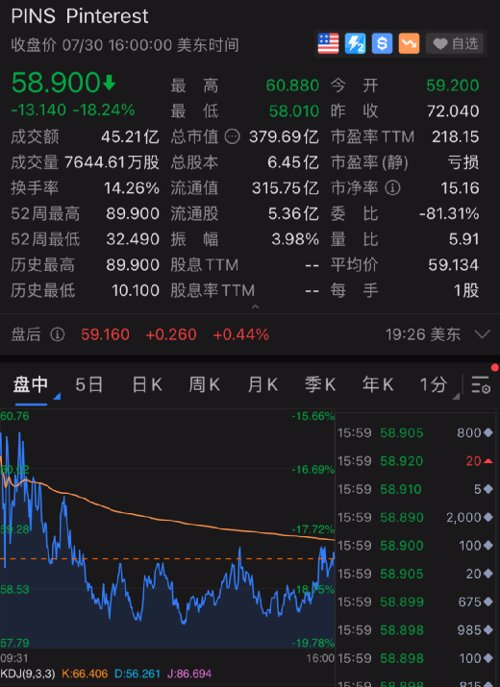Screen dimensions: 500x687
Task: Open the 季K chart tab
Action: [320, 385]
